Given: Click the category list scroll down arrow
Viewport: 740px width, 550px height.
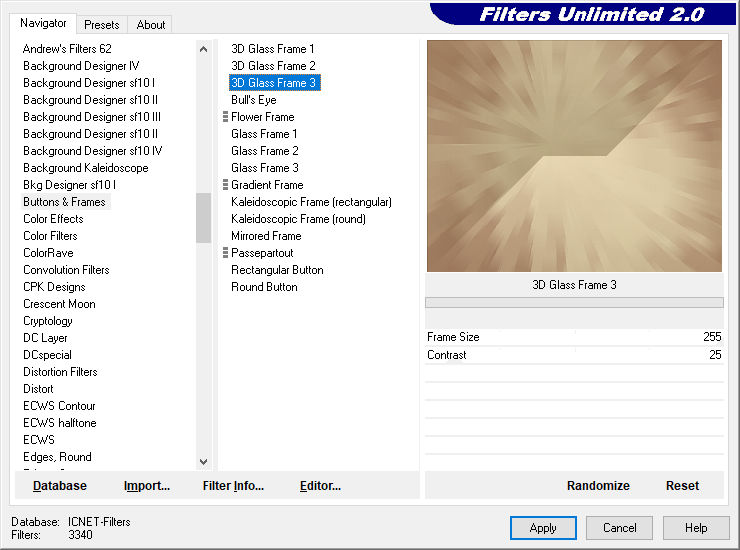Looking at the screenshot, I should click(203, 462).
